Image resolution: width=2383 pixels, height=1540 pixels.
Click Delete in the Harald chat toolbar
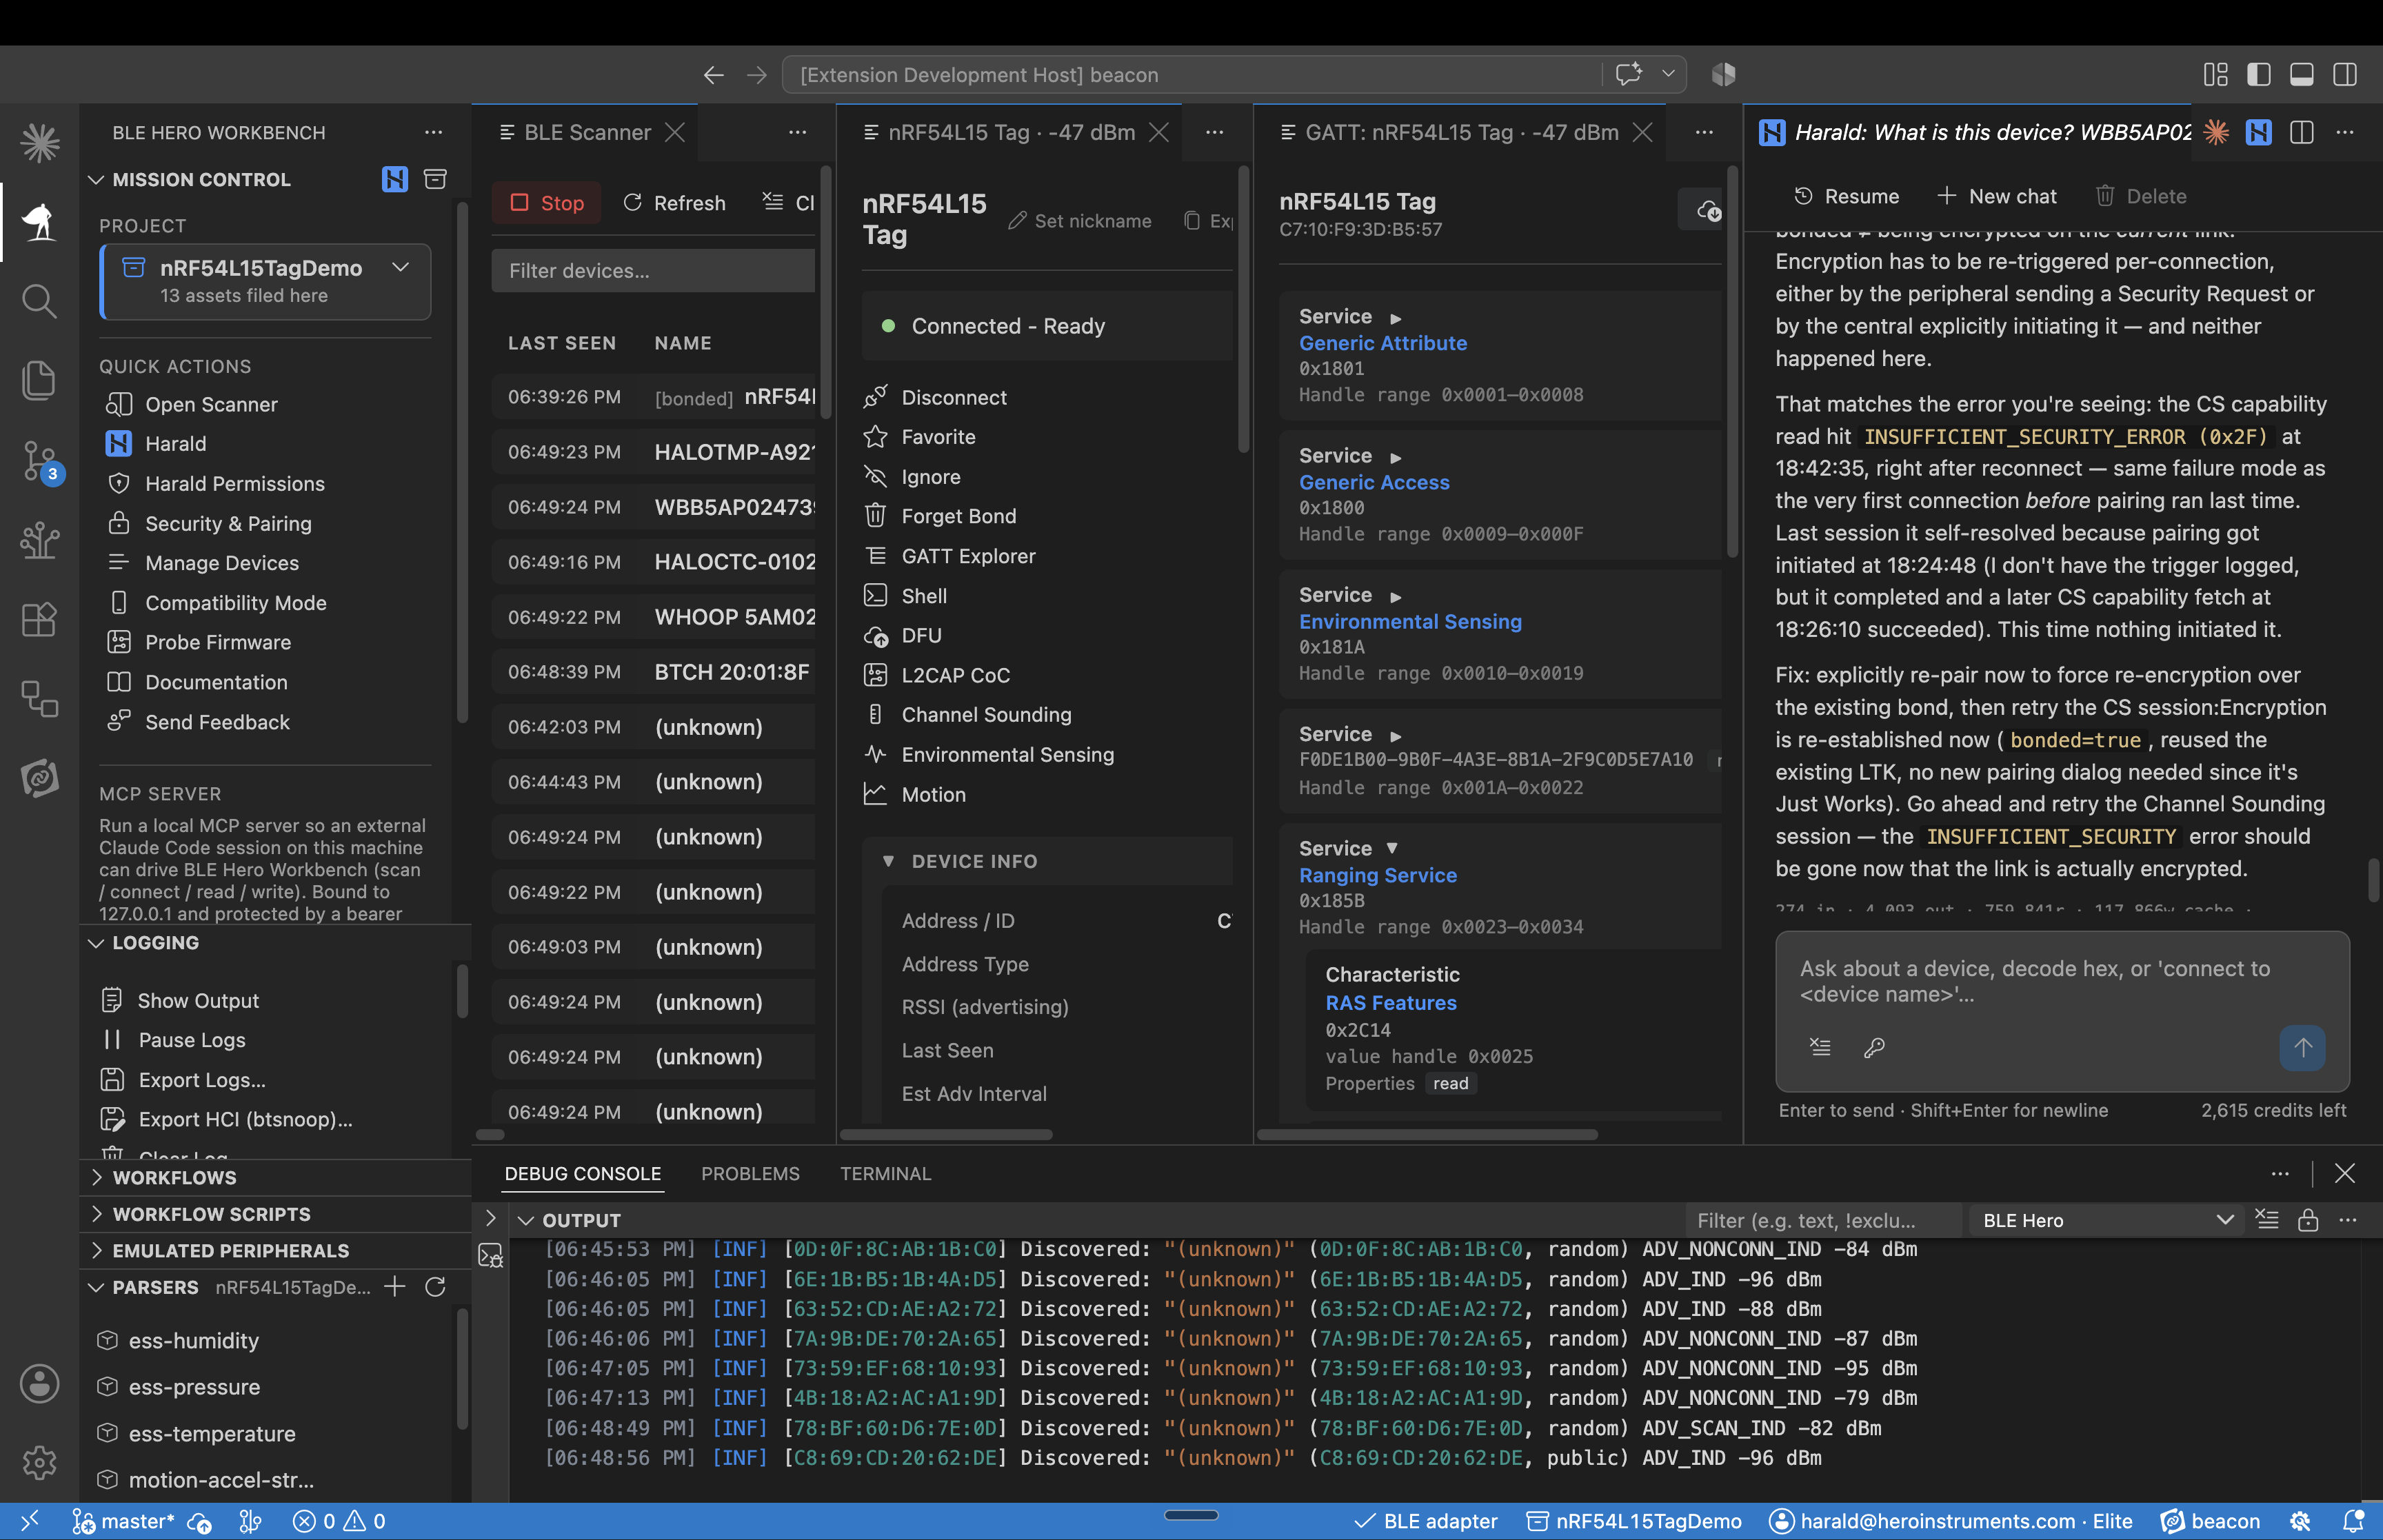pos(2141,196)
